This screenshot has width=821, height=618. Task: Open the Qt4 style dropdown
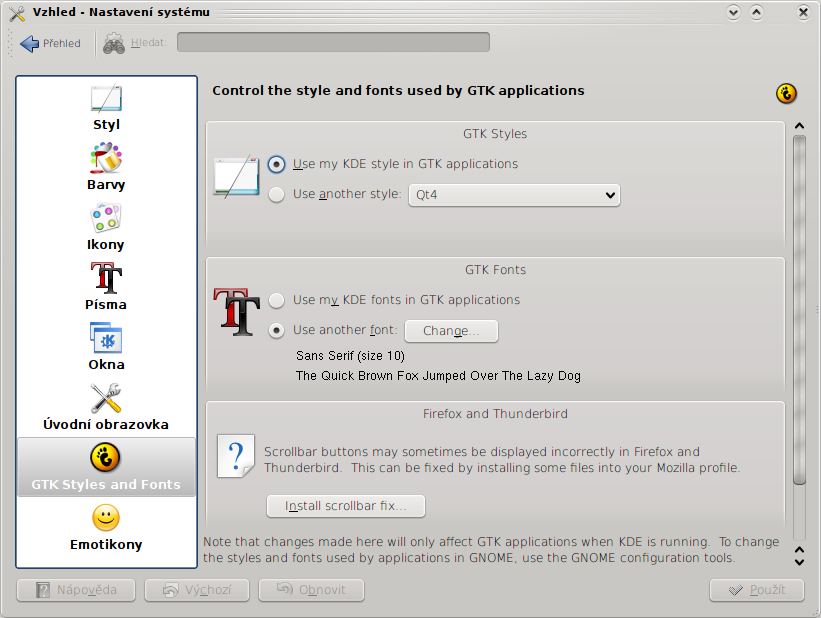click(514, 195)
